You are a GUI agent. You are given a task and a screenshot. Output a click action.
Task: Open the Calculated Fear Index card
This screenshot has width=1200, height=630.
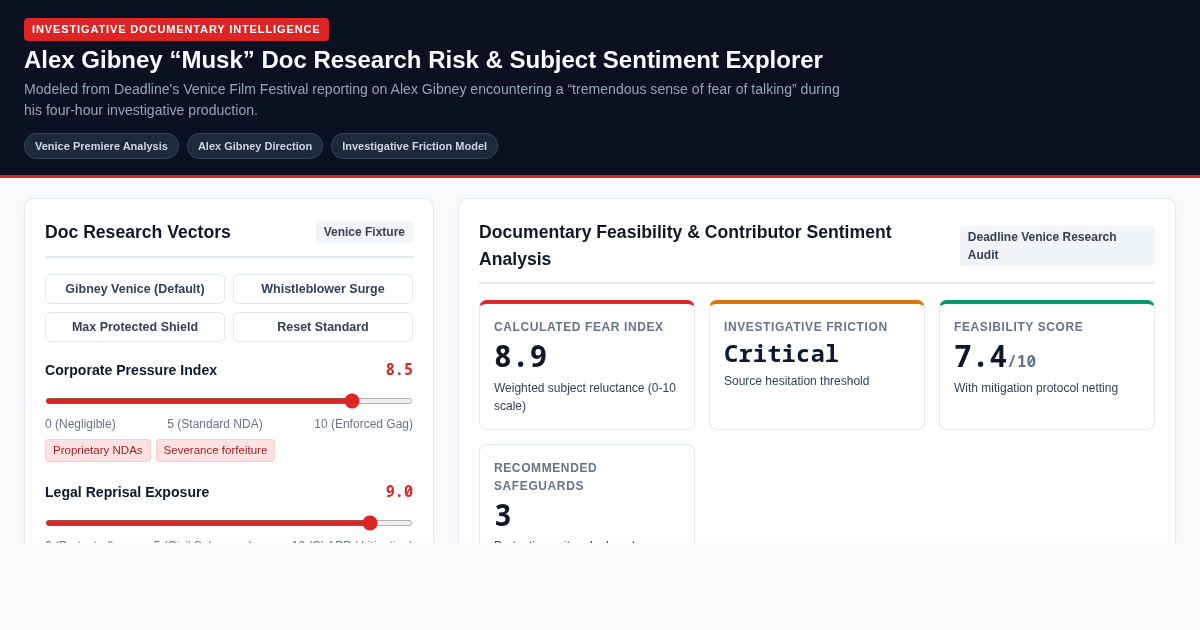click(x=587, y=365)
